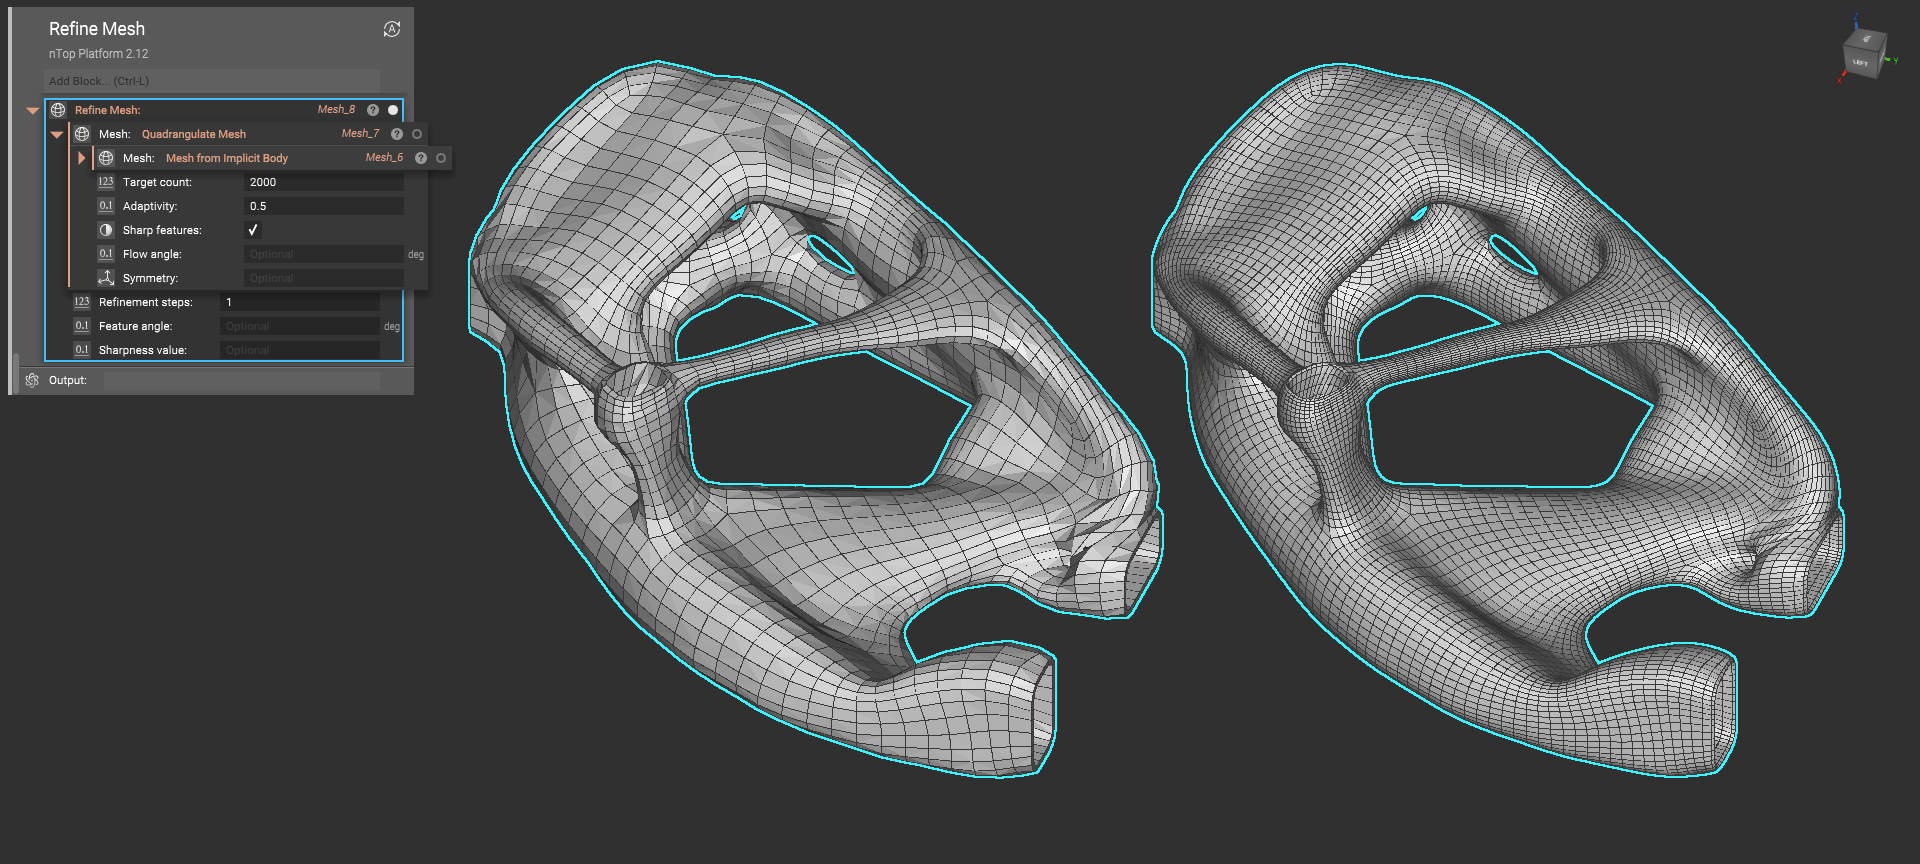Click the panel's left vertical scrollbar
Viewport: 1920px width, 864px height.
(x=15, y=374)
